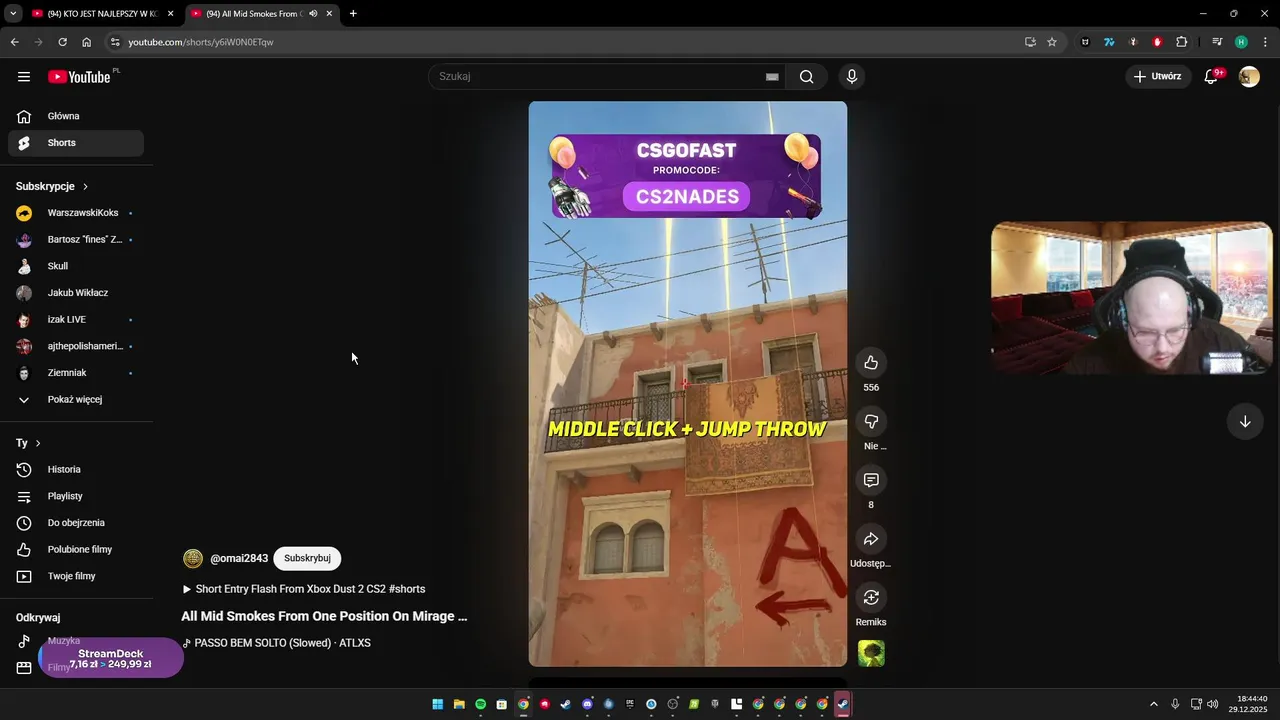Click the search magnifier button

[807, 77]
